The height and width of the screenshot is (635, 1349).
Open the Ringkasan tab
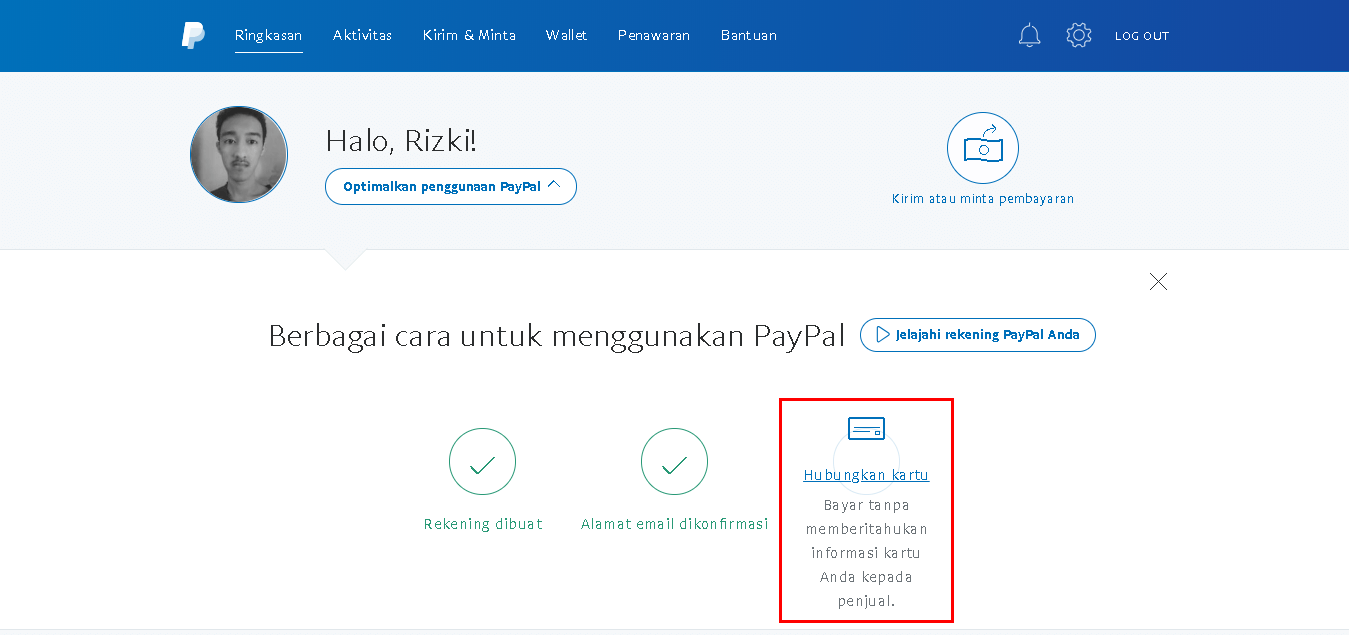[x=268, y=35]
